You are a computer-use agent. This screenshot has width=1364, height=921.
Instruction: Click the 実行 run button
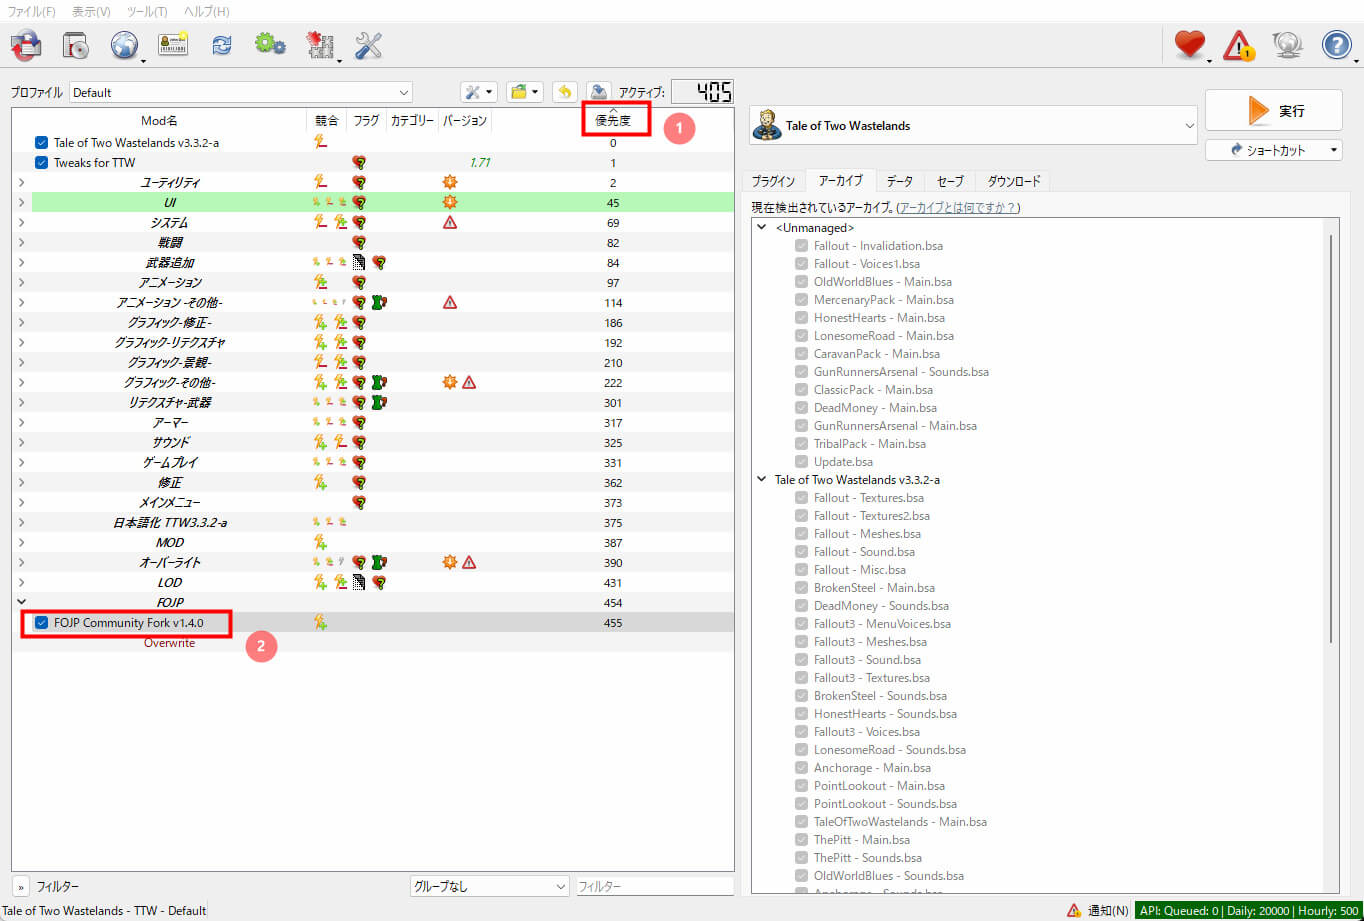(1274, 110)
